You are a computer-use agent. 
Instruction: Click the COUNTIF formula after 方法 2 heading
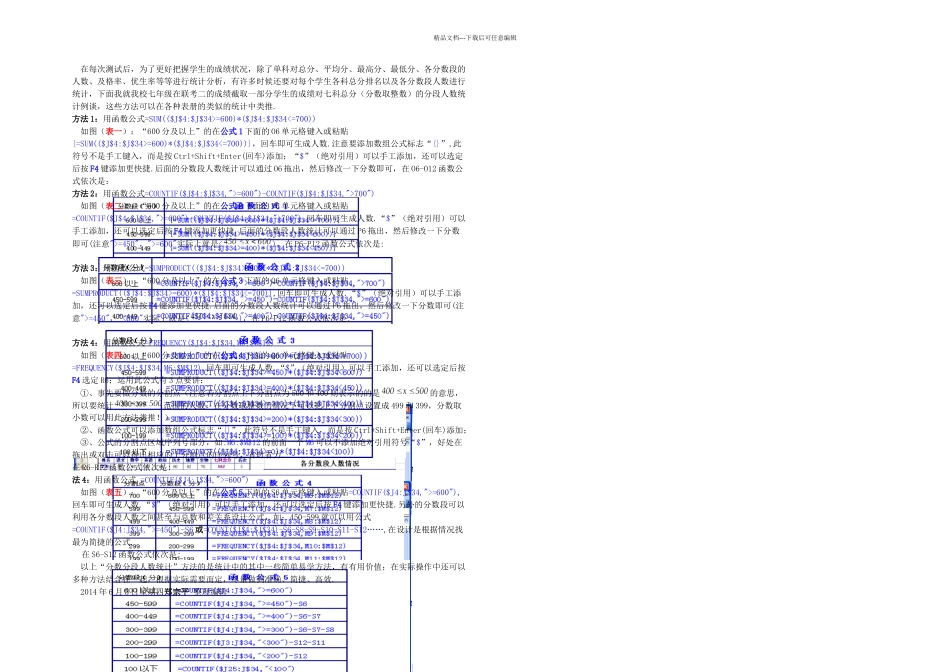click(261, 193)
